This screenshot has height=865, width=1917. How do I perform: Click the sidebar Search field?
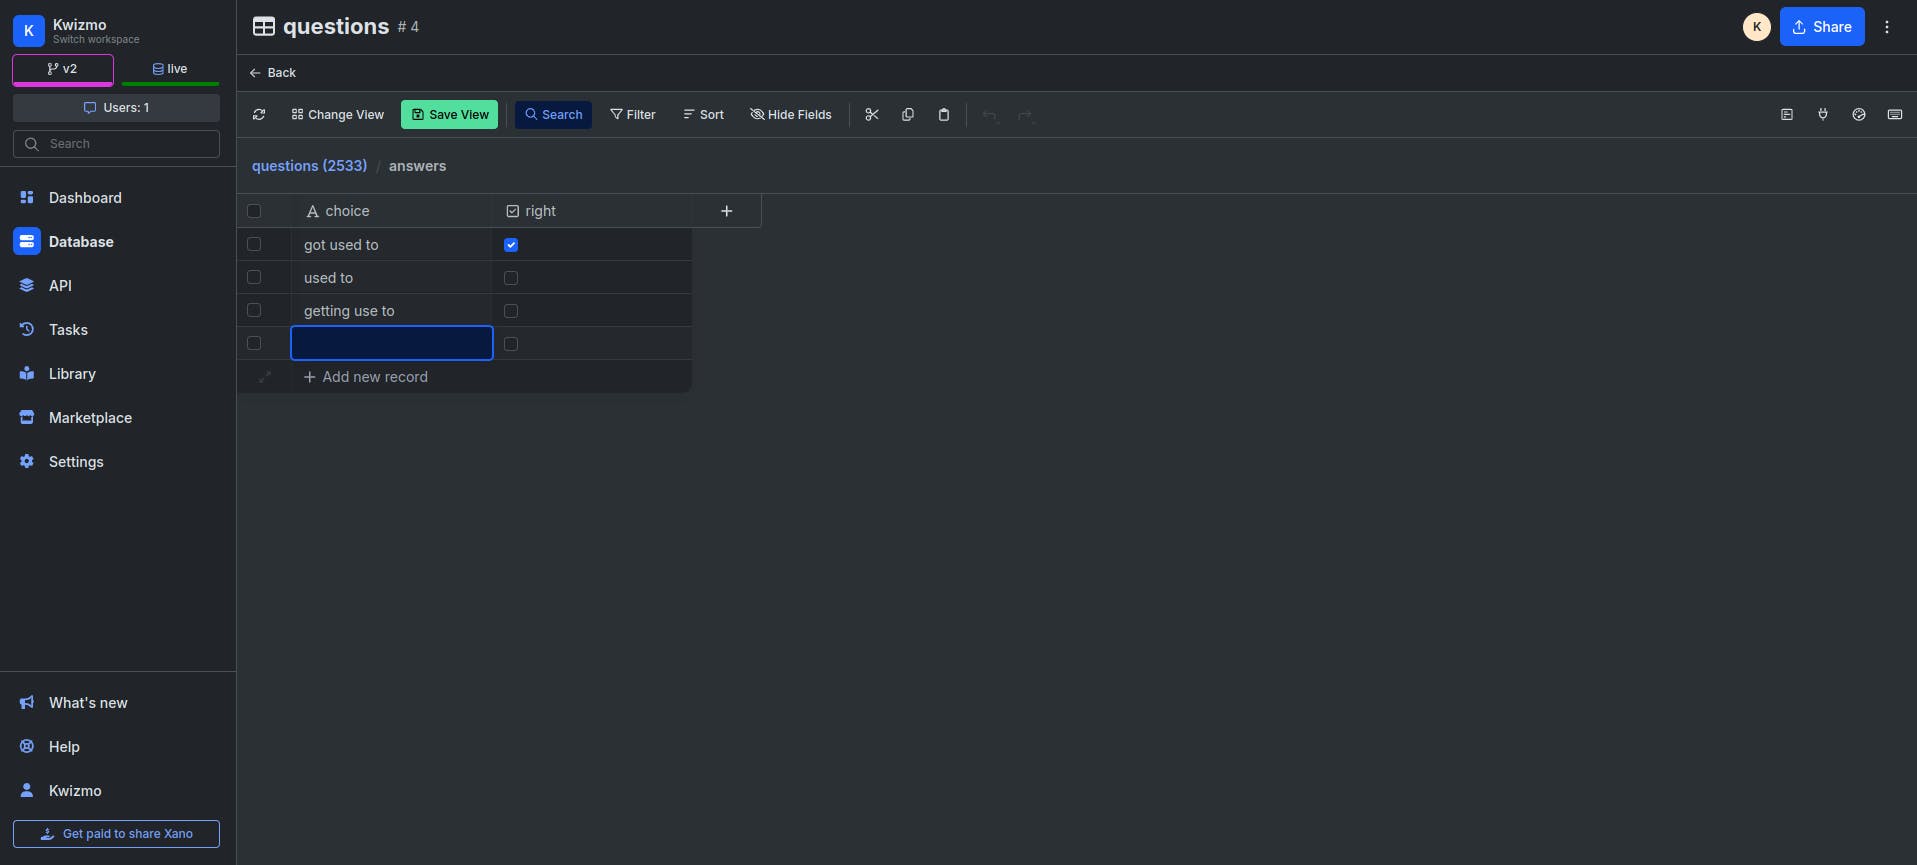pyautogui.click(x=117, y=144)
